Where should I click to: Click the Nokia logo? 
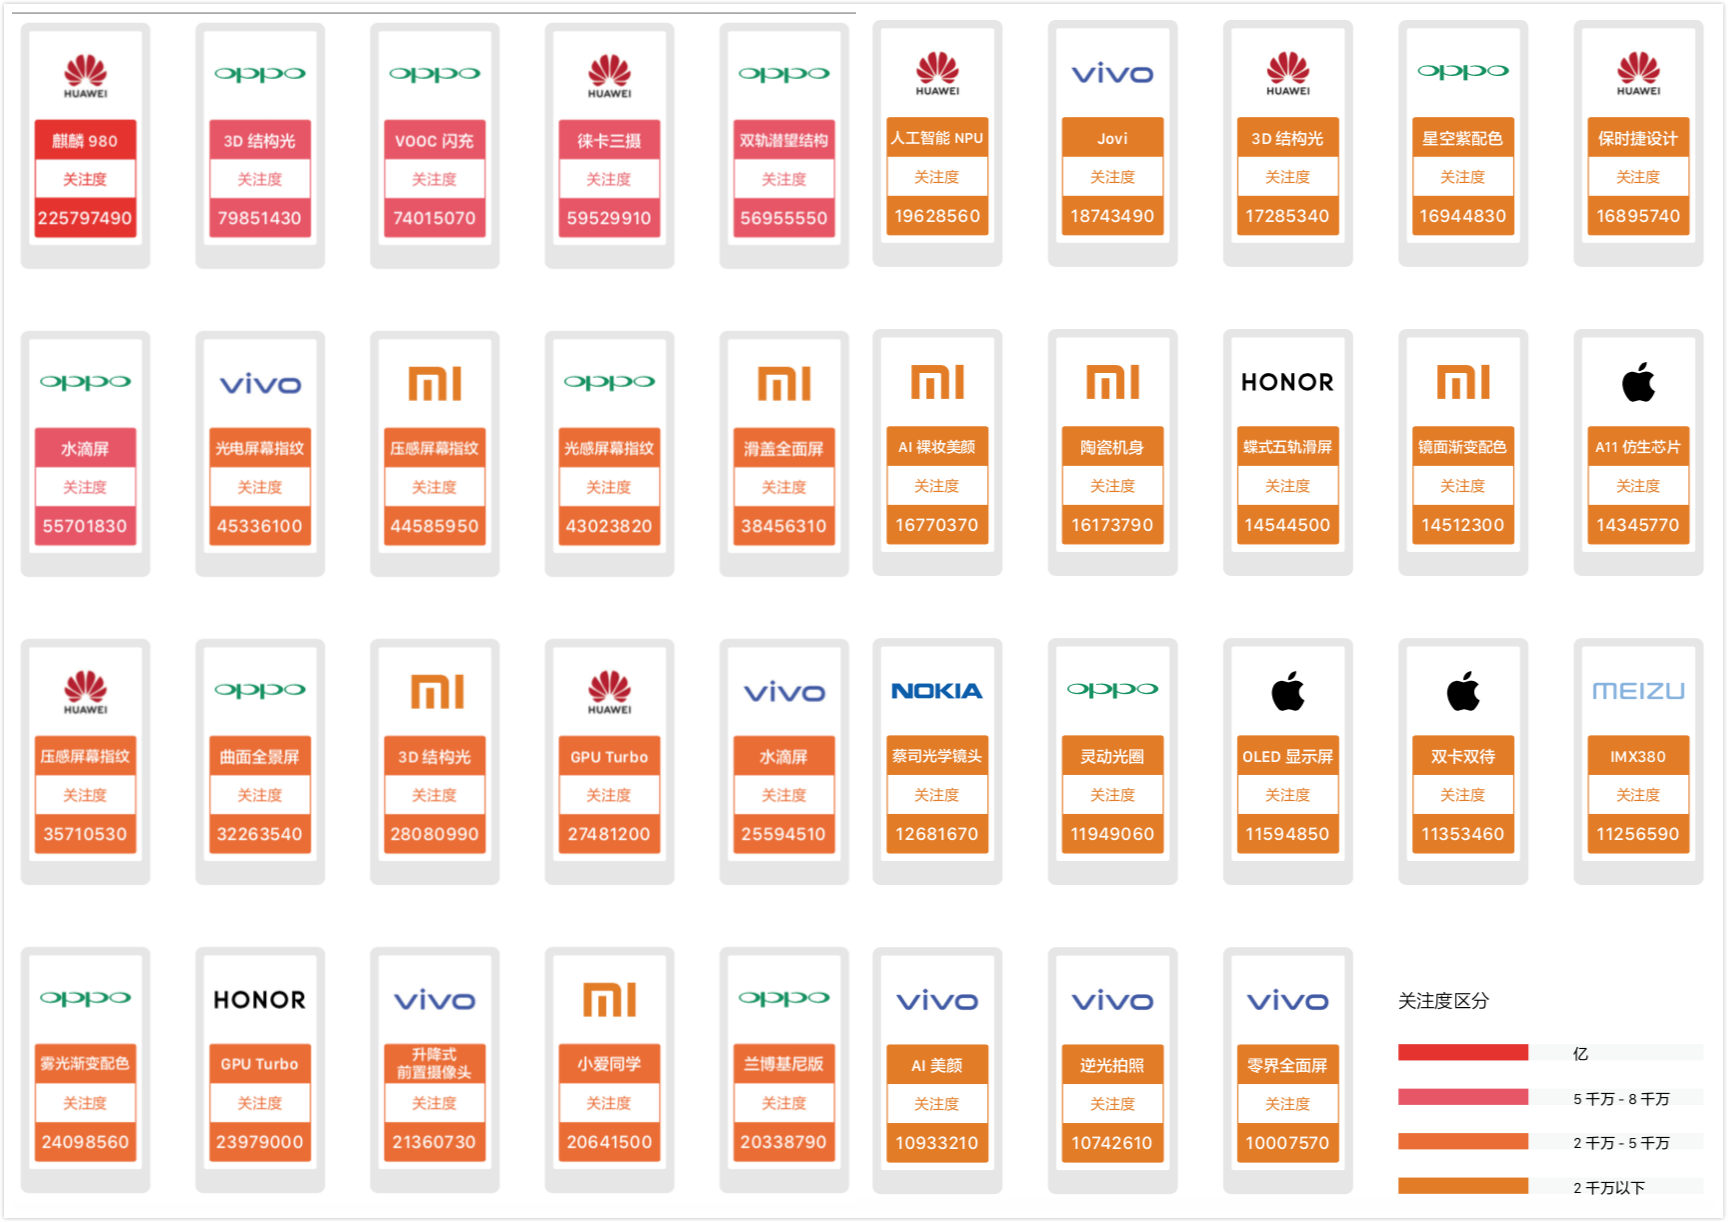(936, 691)
